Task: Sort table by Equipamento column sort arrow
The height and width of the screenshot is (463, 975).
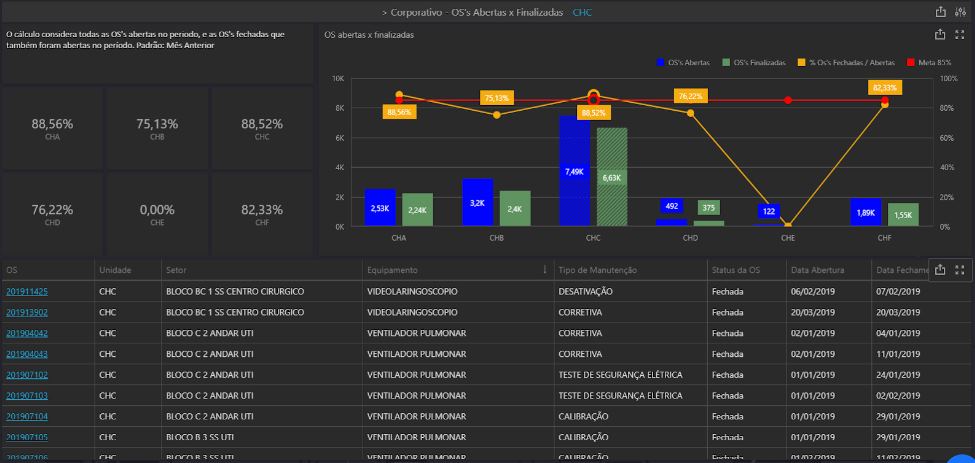Action: click(x=544, y=270)
